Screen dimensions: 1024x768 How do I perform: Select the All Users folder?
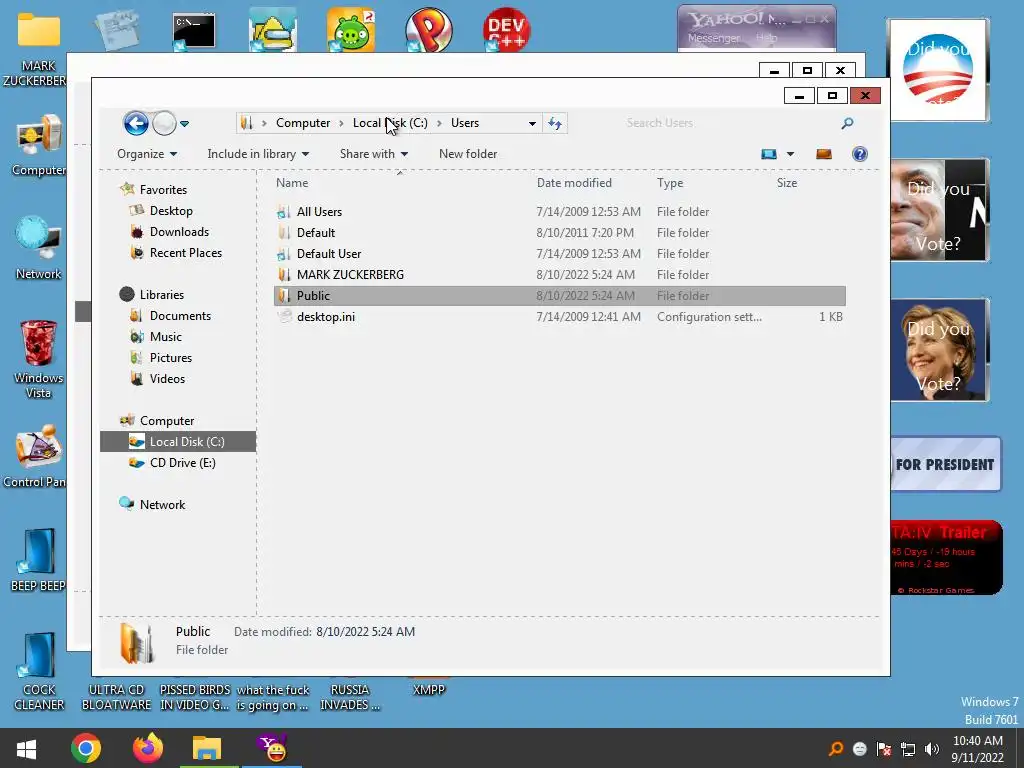click(560, 212)
